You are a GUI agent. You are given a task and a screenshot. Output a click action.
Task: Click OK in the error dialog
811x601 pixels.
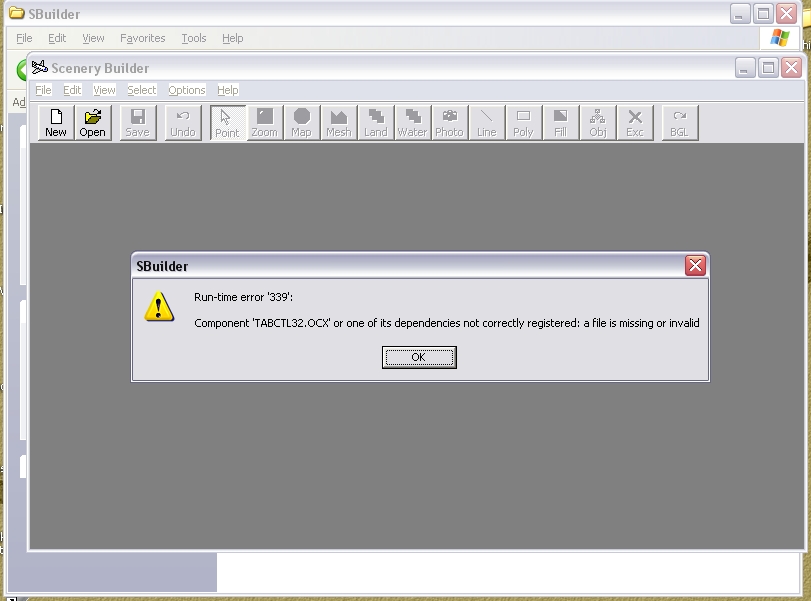(x=419, y=357)
